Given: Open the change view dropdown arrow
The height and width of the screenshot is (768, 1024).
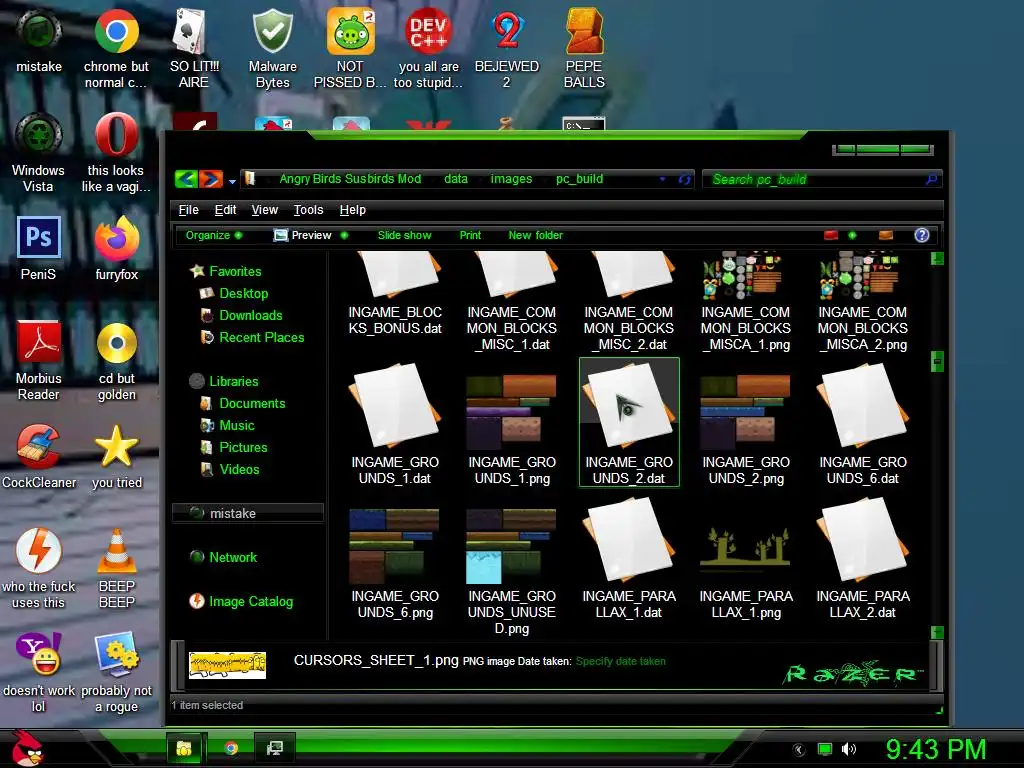Looking at the screenshot, I should (x=852, y=235).
